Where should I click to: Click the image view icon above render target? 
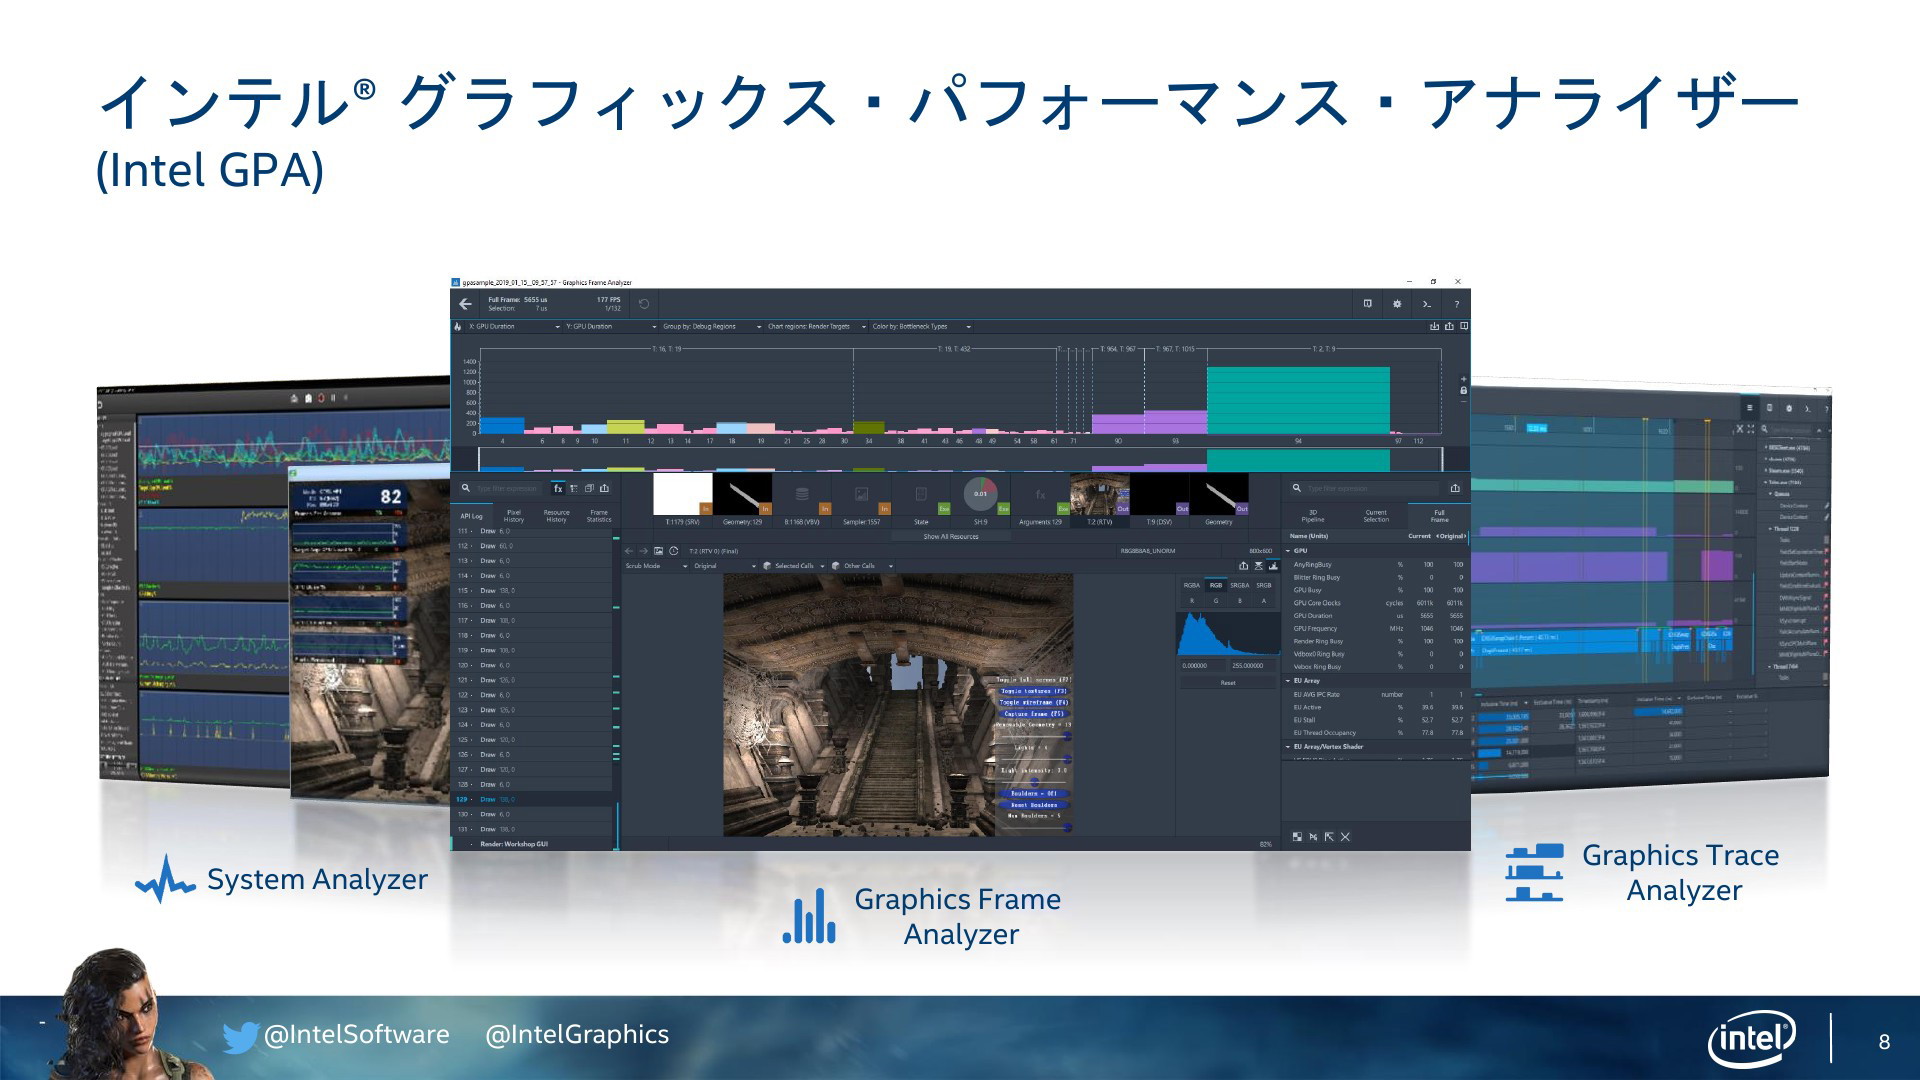pyautogui.click(x=658, y=551)
